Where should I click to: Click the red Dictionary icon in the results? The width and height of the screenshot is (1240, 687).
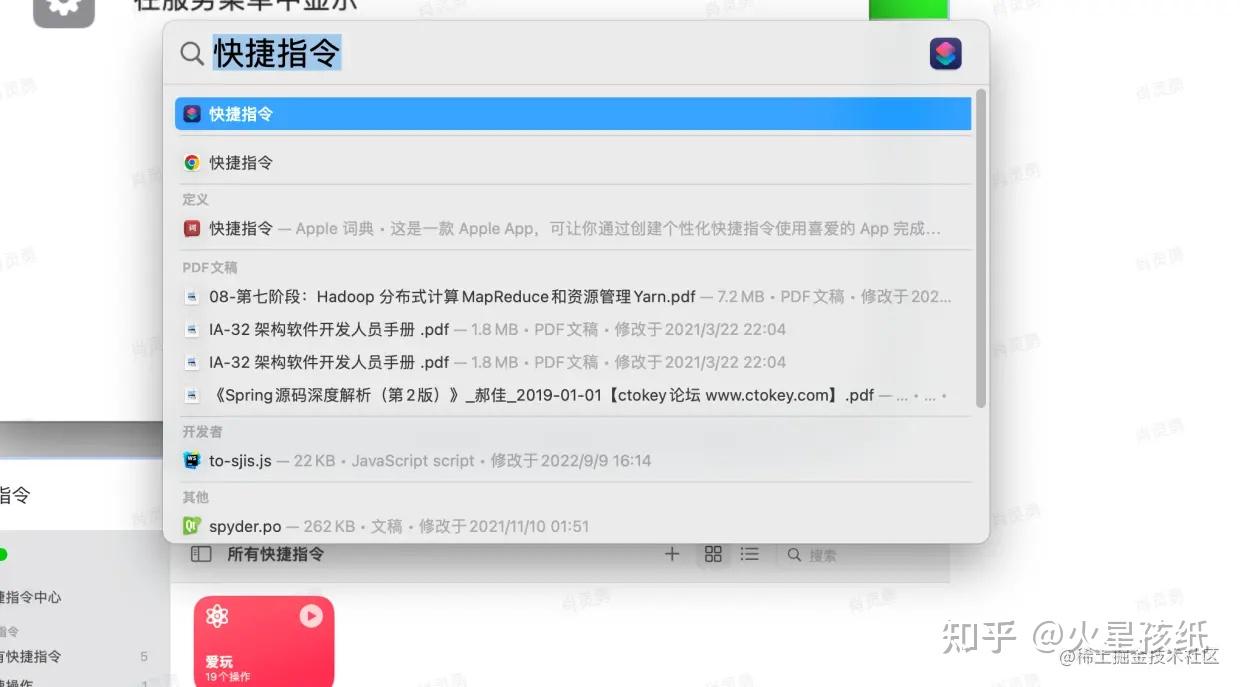[192, 228]
